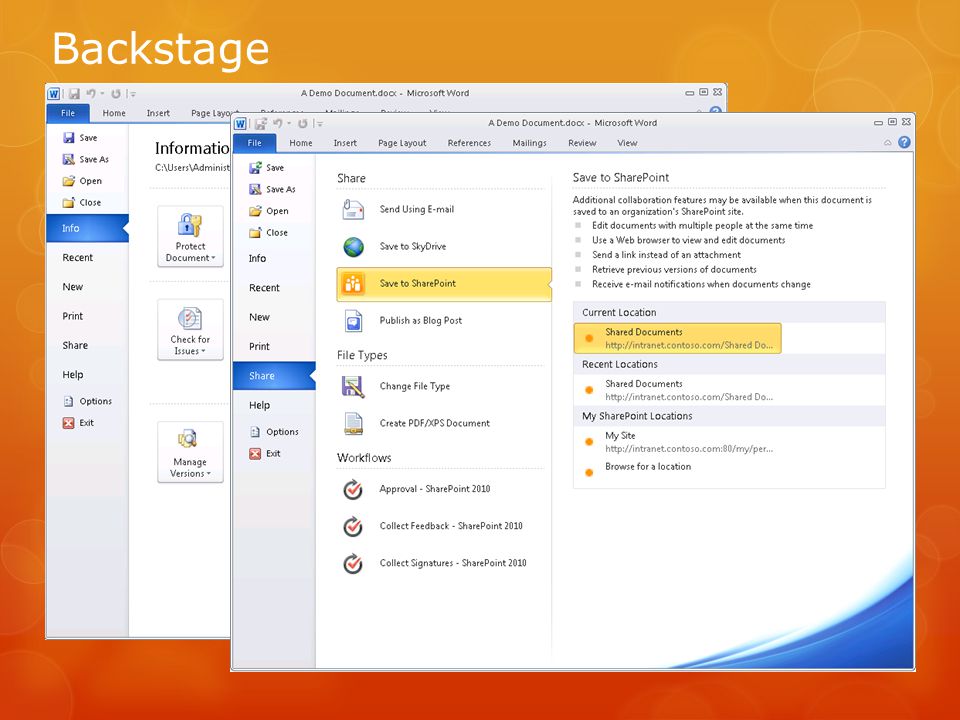The width and height of the screenshot is (960, 720).
Task: Switch to Home tab in the front window
Action: pos(301,143)
